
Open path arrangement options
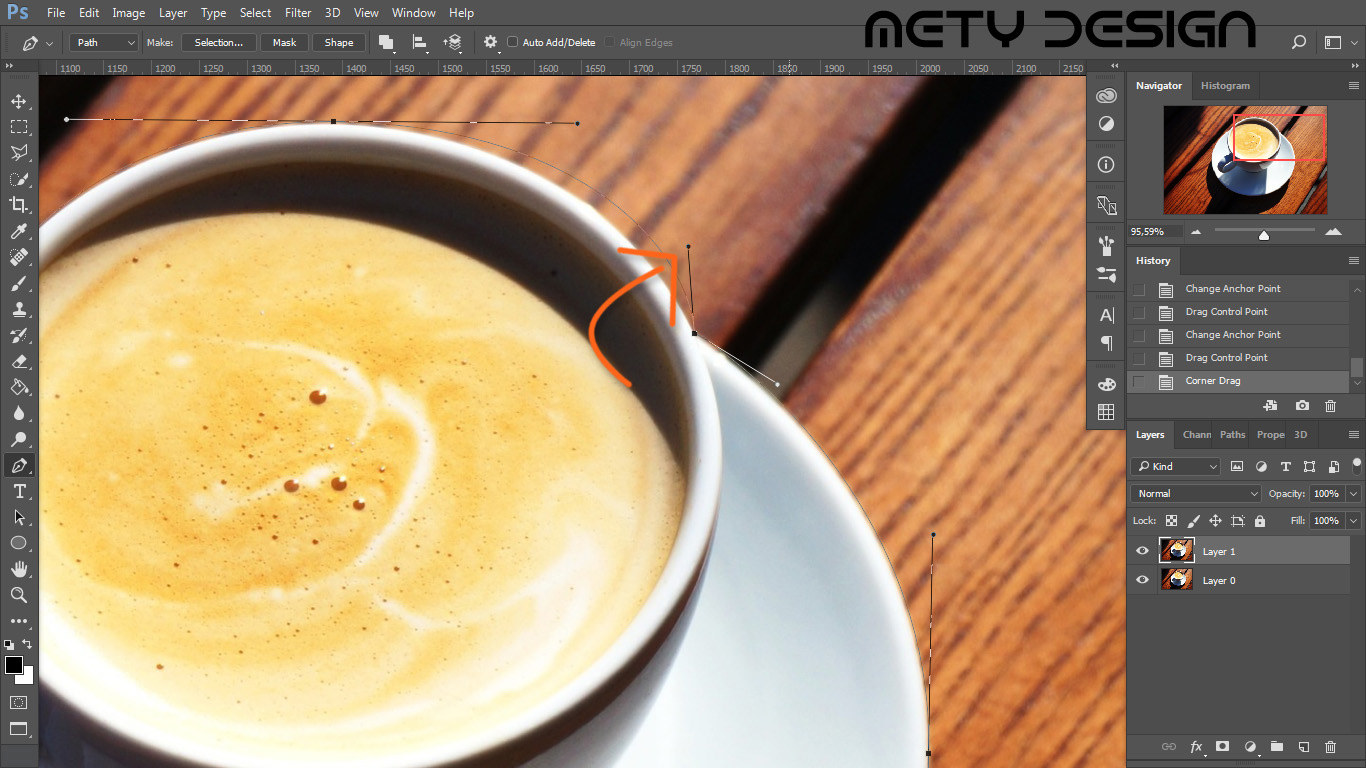pyautogui.click(x=453, y=42)
